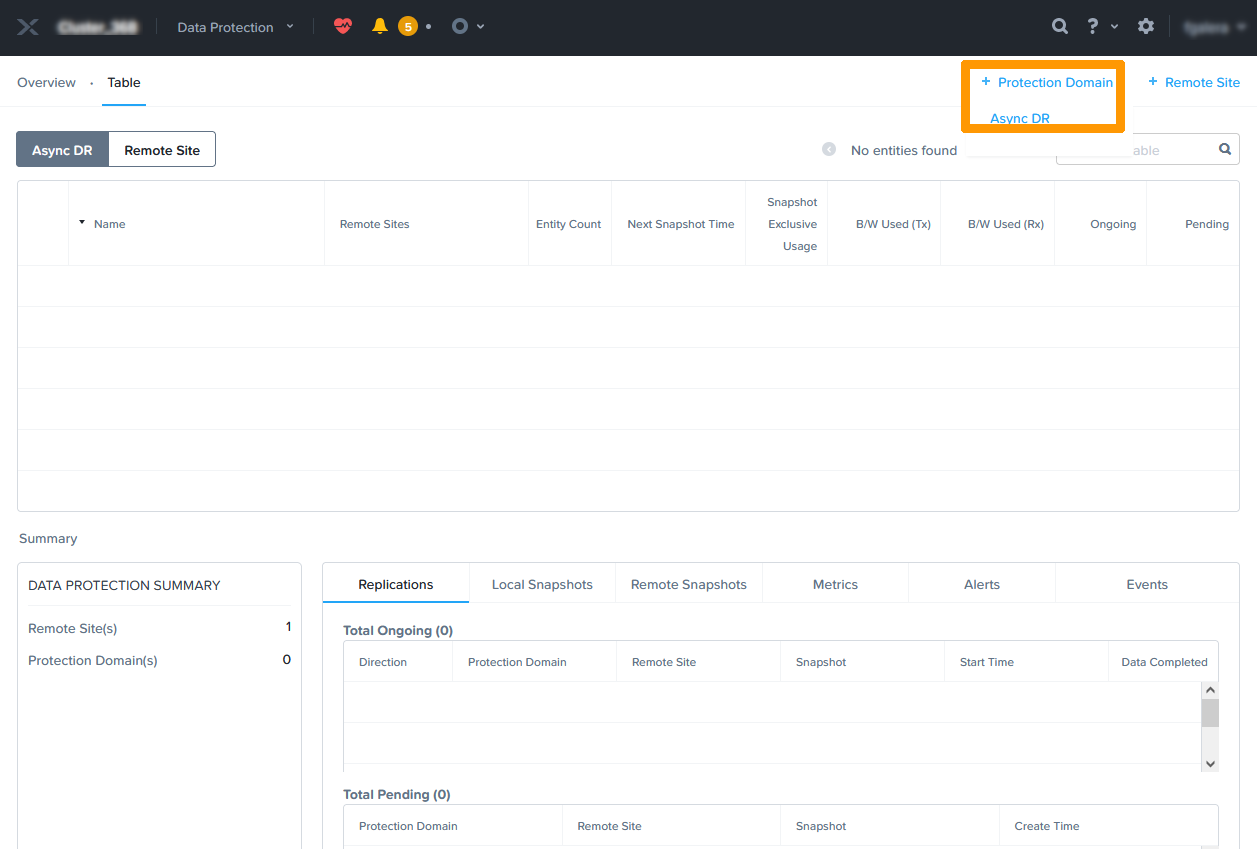Click the + Remote Site link
Screen dimensions: 1257x849
(1193, 83)
